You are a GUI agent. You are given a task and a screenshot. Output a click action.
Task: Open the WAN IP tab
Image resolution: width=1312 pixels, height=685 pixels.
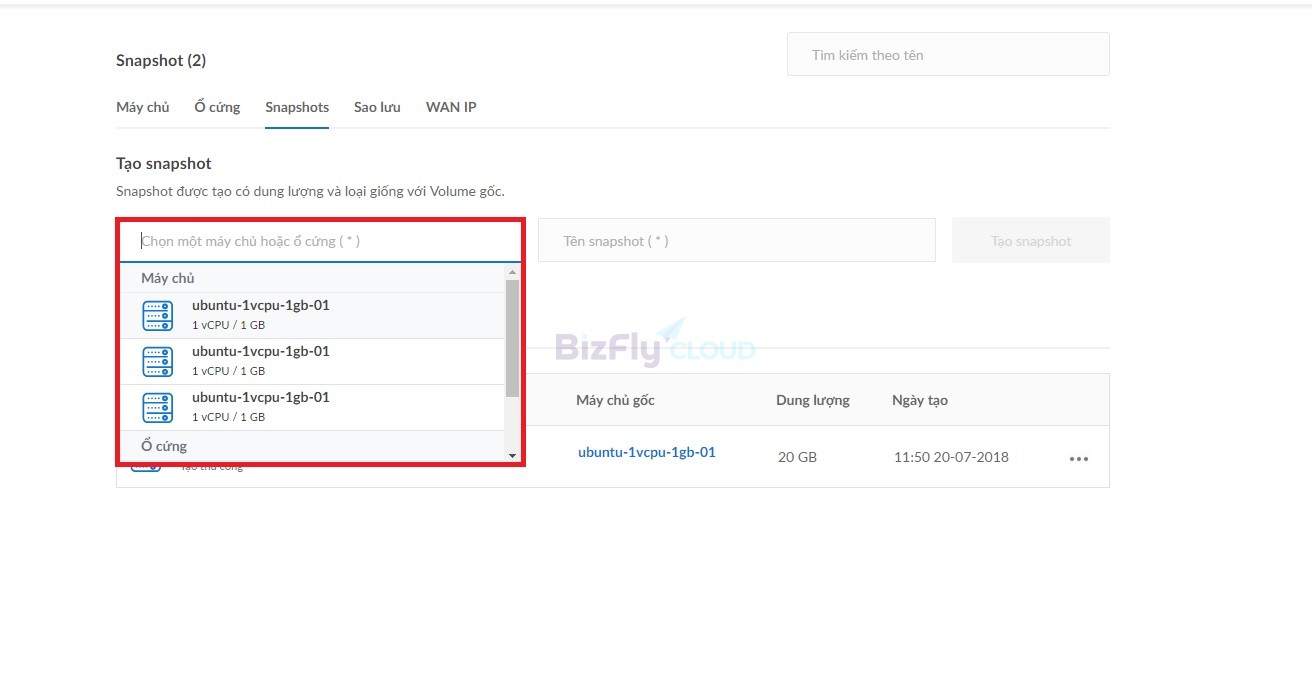coord(451,107)
